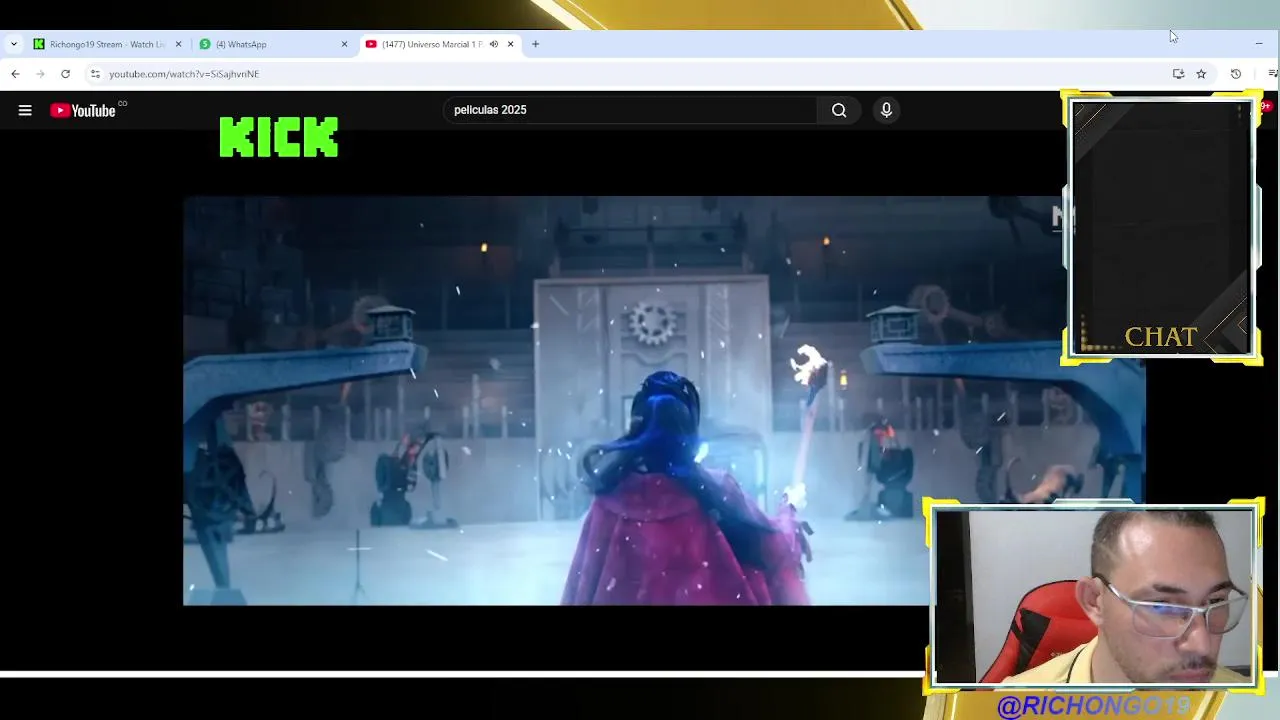Go back with the browser back arrow
Viewport: 1280px width, 720px height.
15,74
